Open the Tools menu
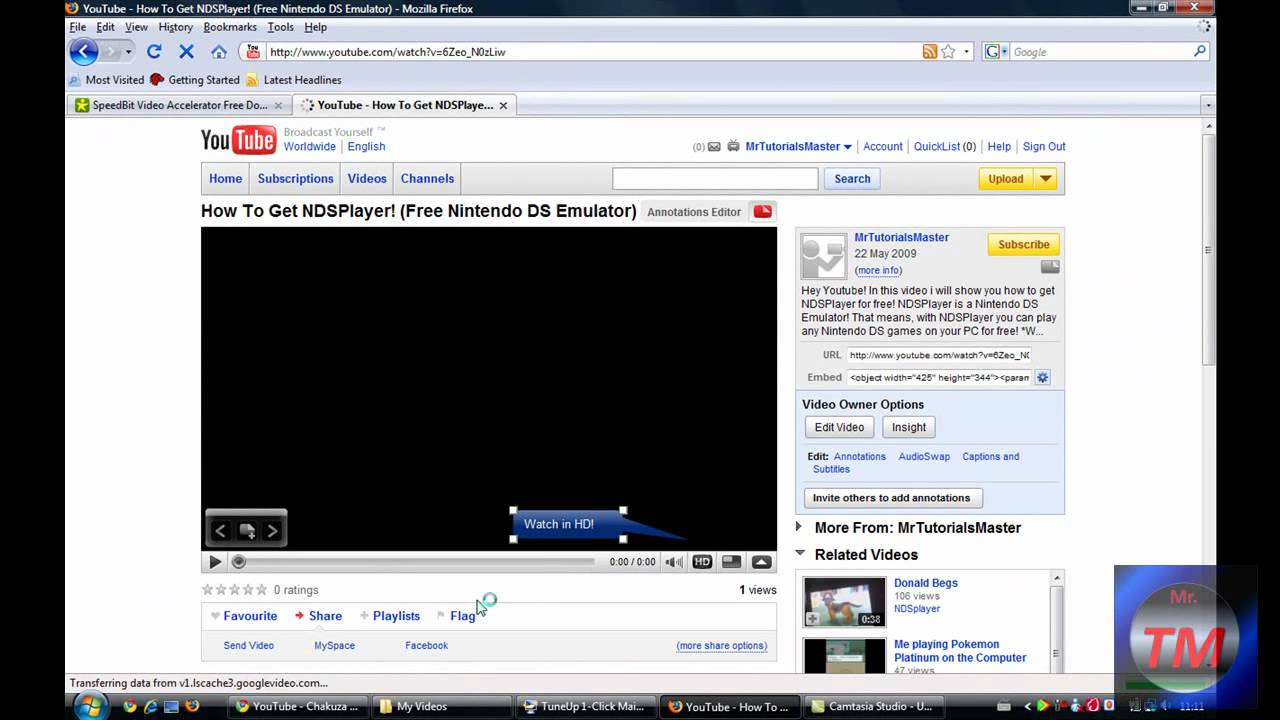The height and width of the screenshot is (720, 1280). click(281, 27)
